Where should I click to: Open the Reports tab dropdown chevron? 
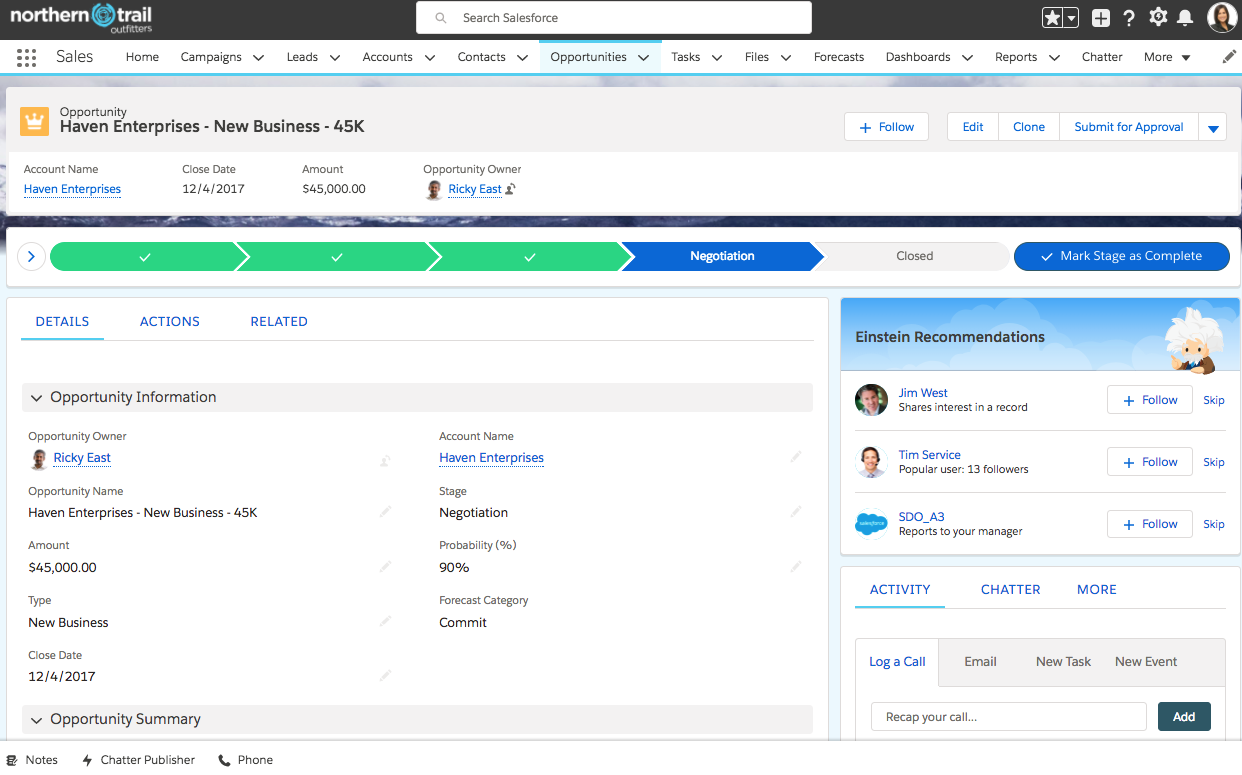[x=1054, y=58]
